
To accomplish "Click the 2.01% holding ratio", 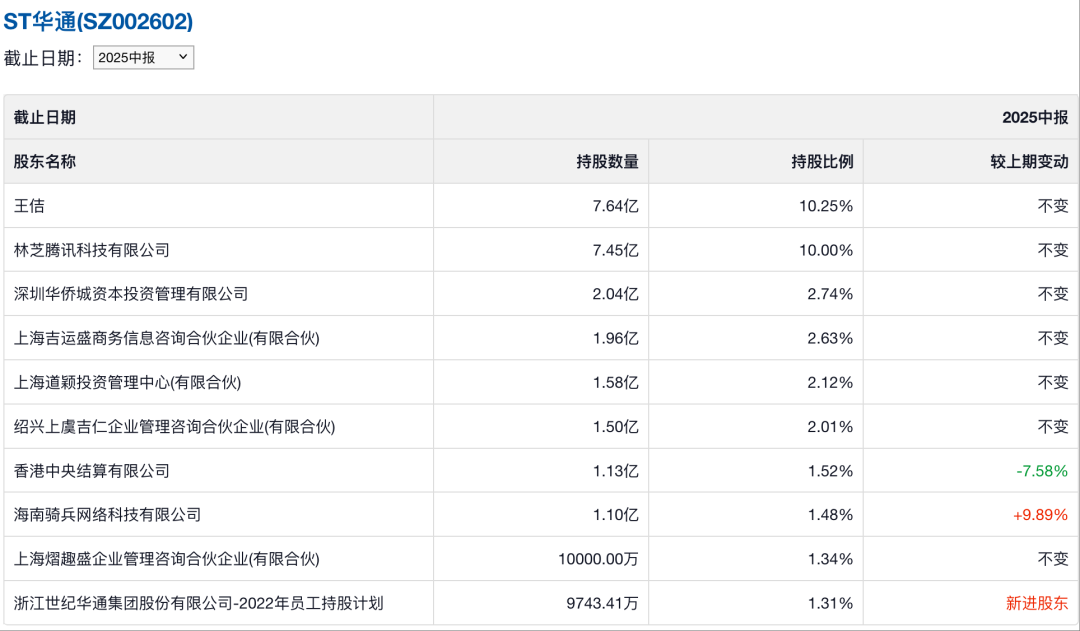I will [x=830, y=427].
